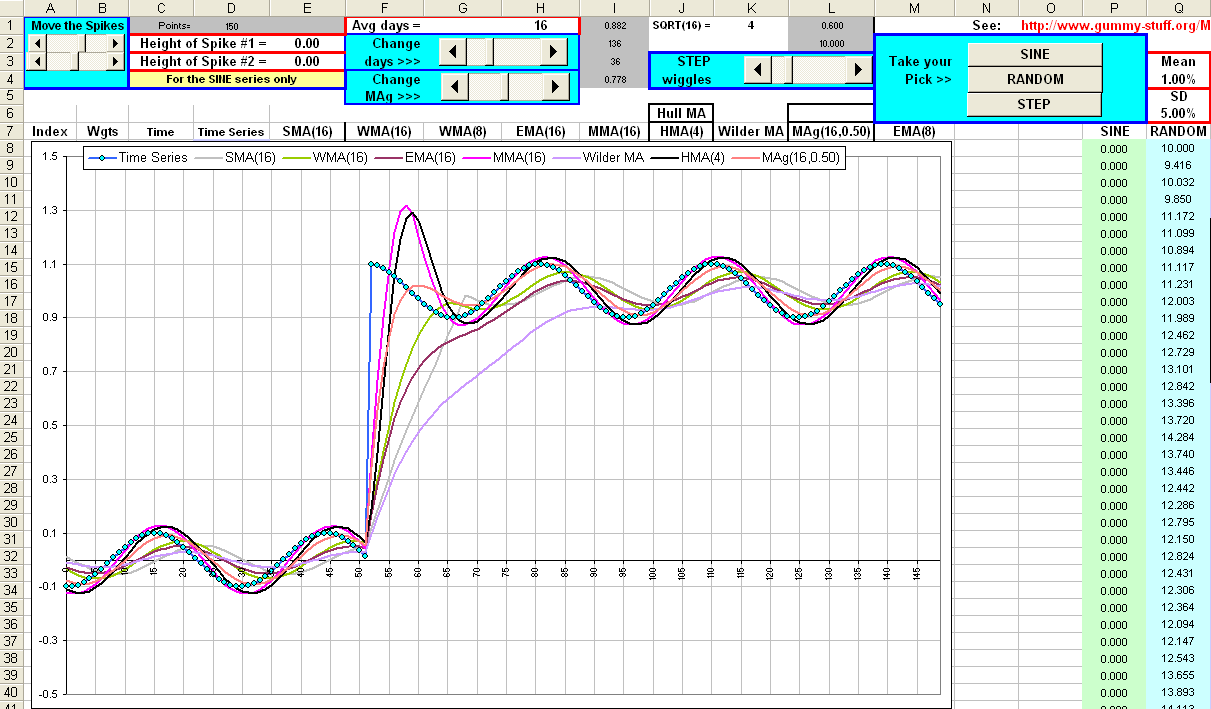Select row 36 header

(x=11, y=624)
